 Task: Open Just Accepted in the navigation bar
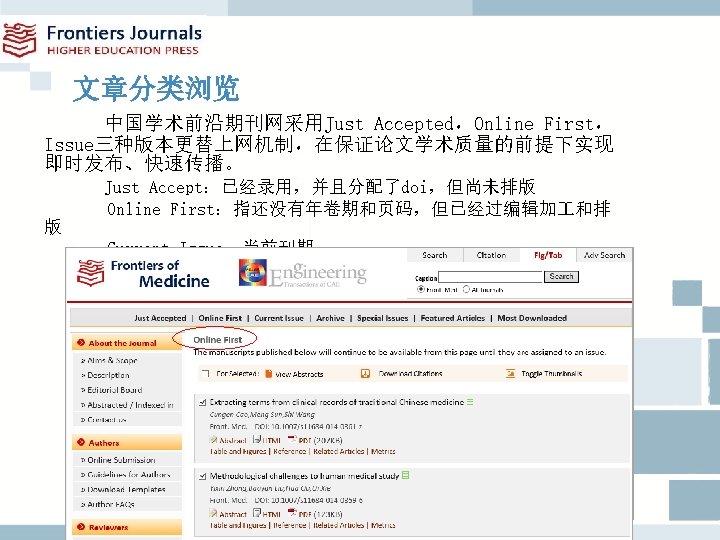pyautogui.click(x=160, y=318)
